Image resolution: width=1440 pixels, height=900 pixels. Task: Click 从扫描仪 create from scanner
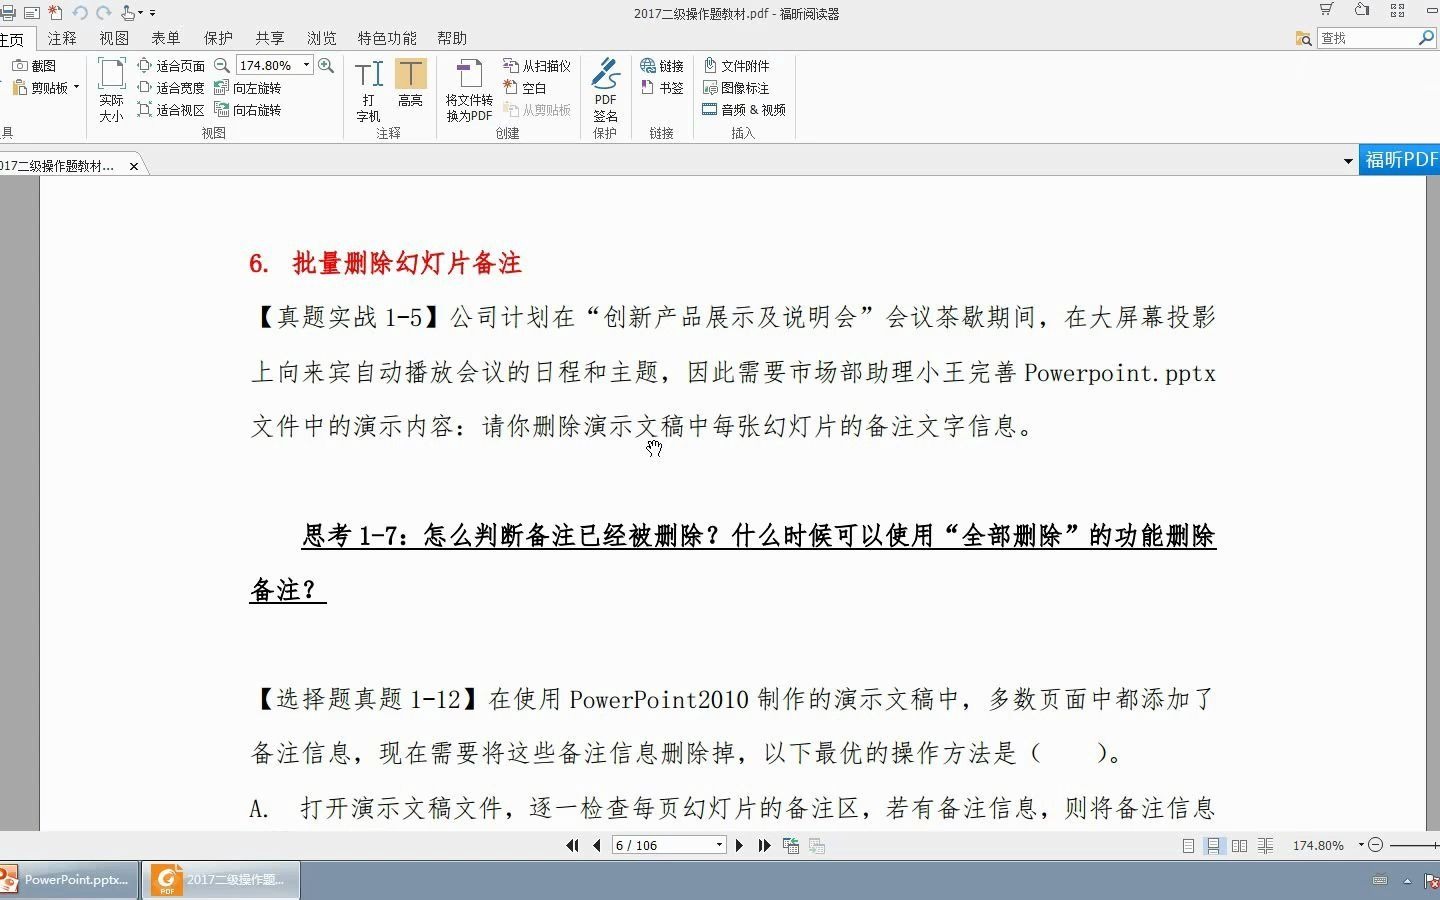(537, 65)
